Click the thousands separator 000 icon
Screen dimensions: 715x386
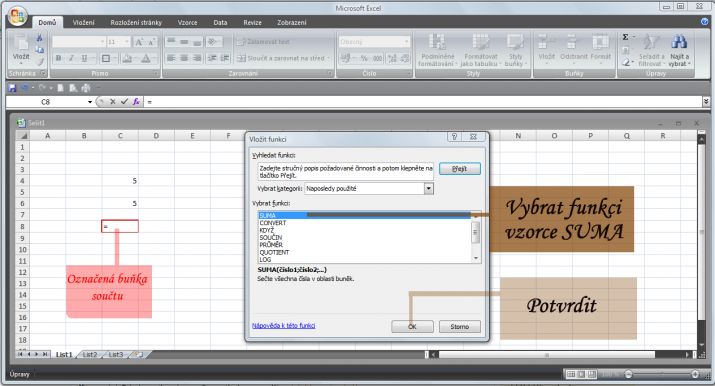[378, 58]
